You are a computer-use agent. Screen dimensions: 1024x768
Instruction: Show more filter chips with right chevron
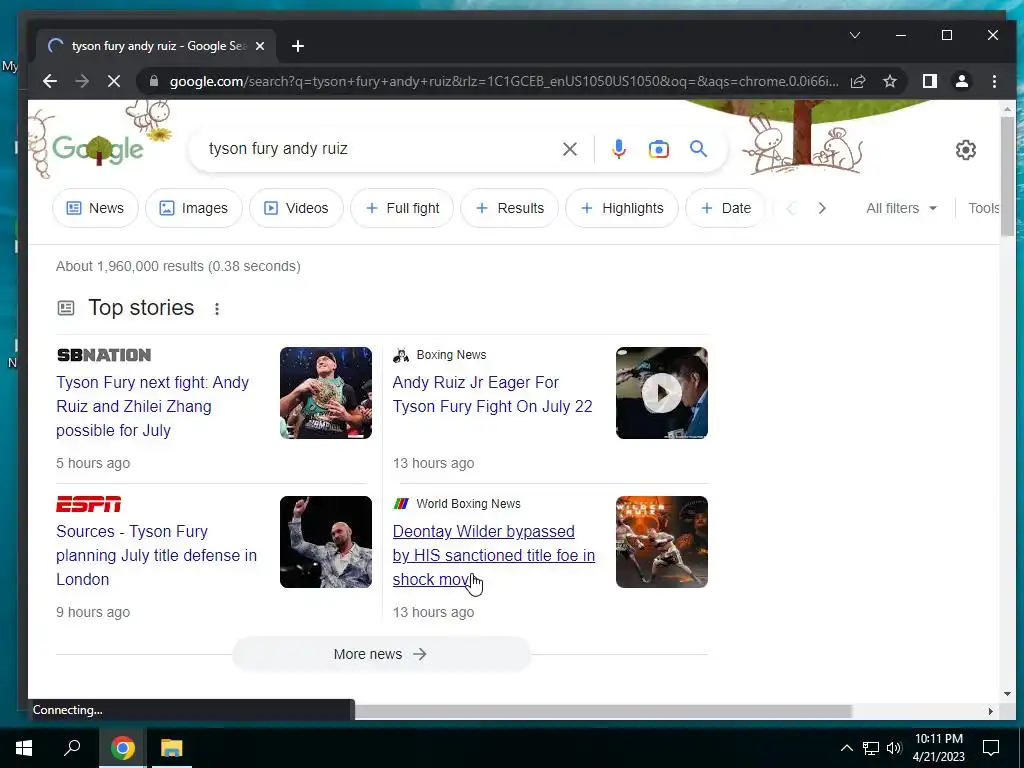click(x=822, y=208)
